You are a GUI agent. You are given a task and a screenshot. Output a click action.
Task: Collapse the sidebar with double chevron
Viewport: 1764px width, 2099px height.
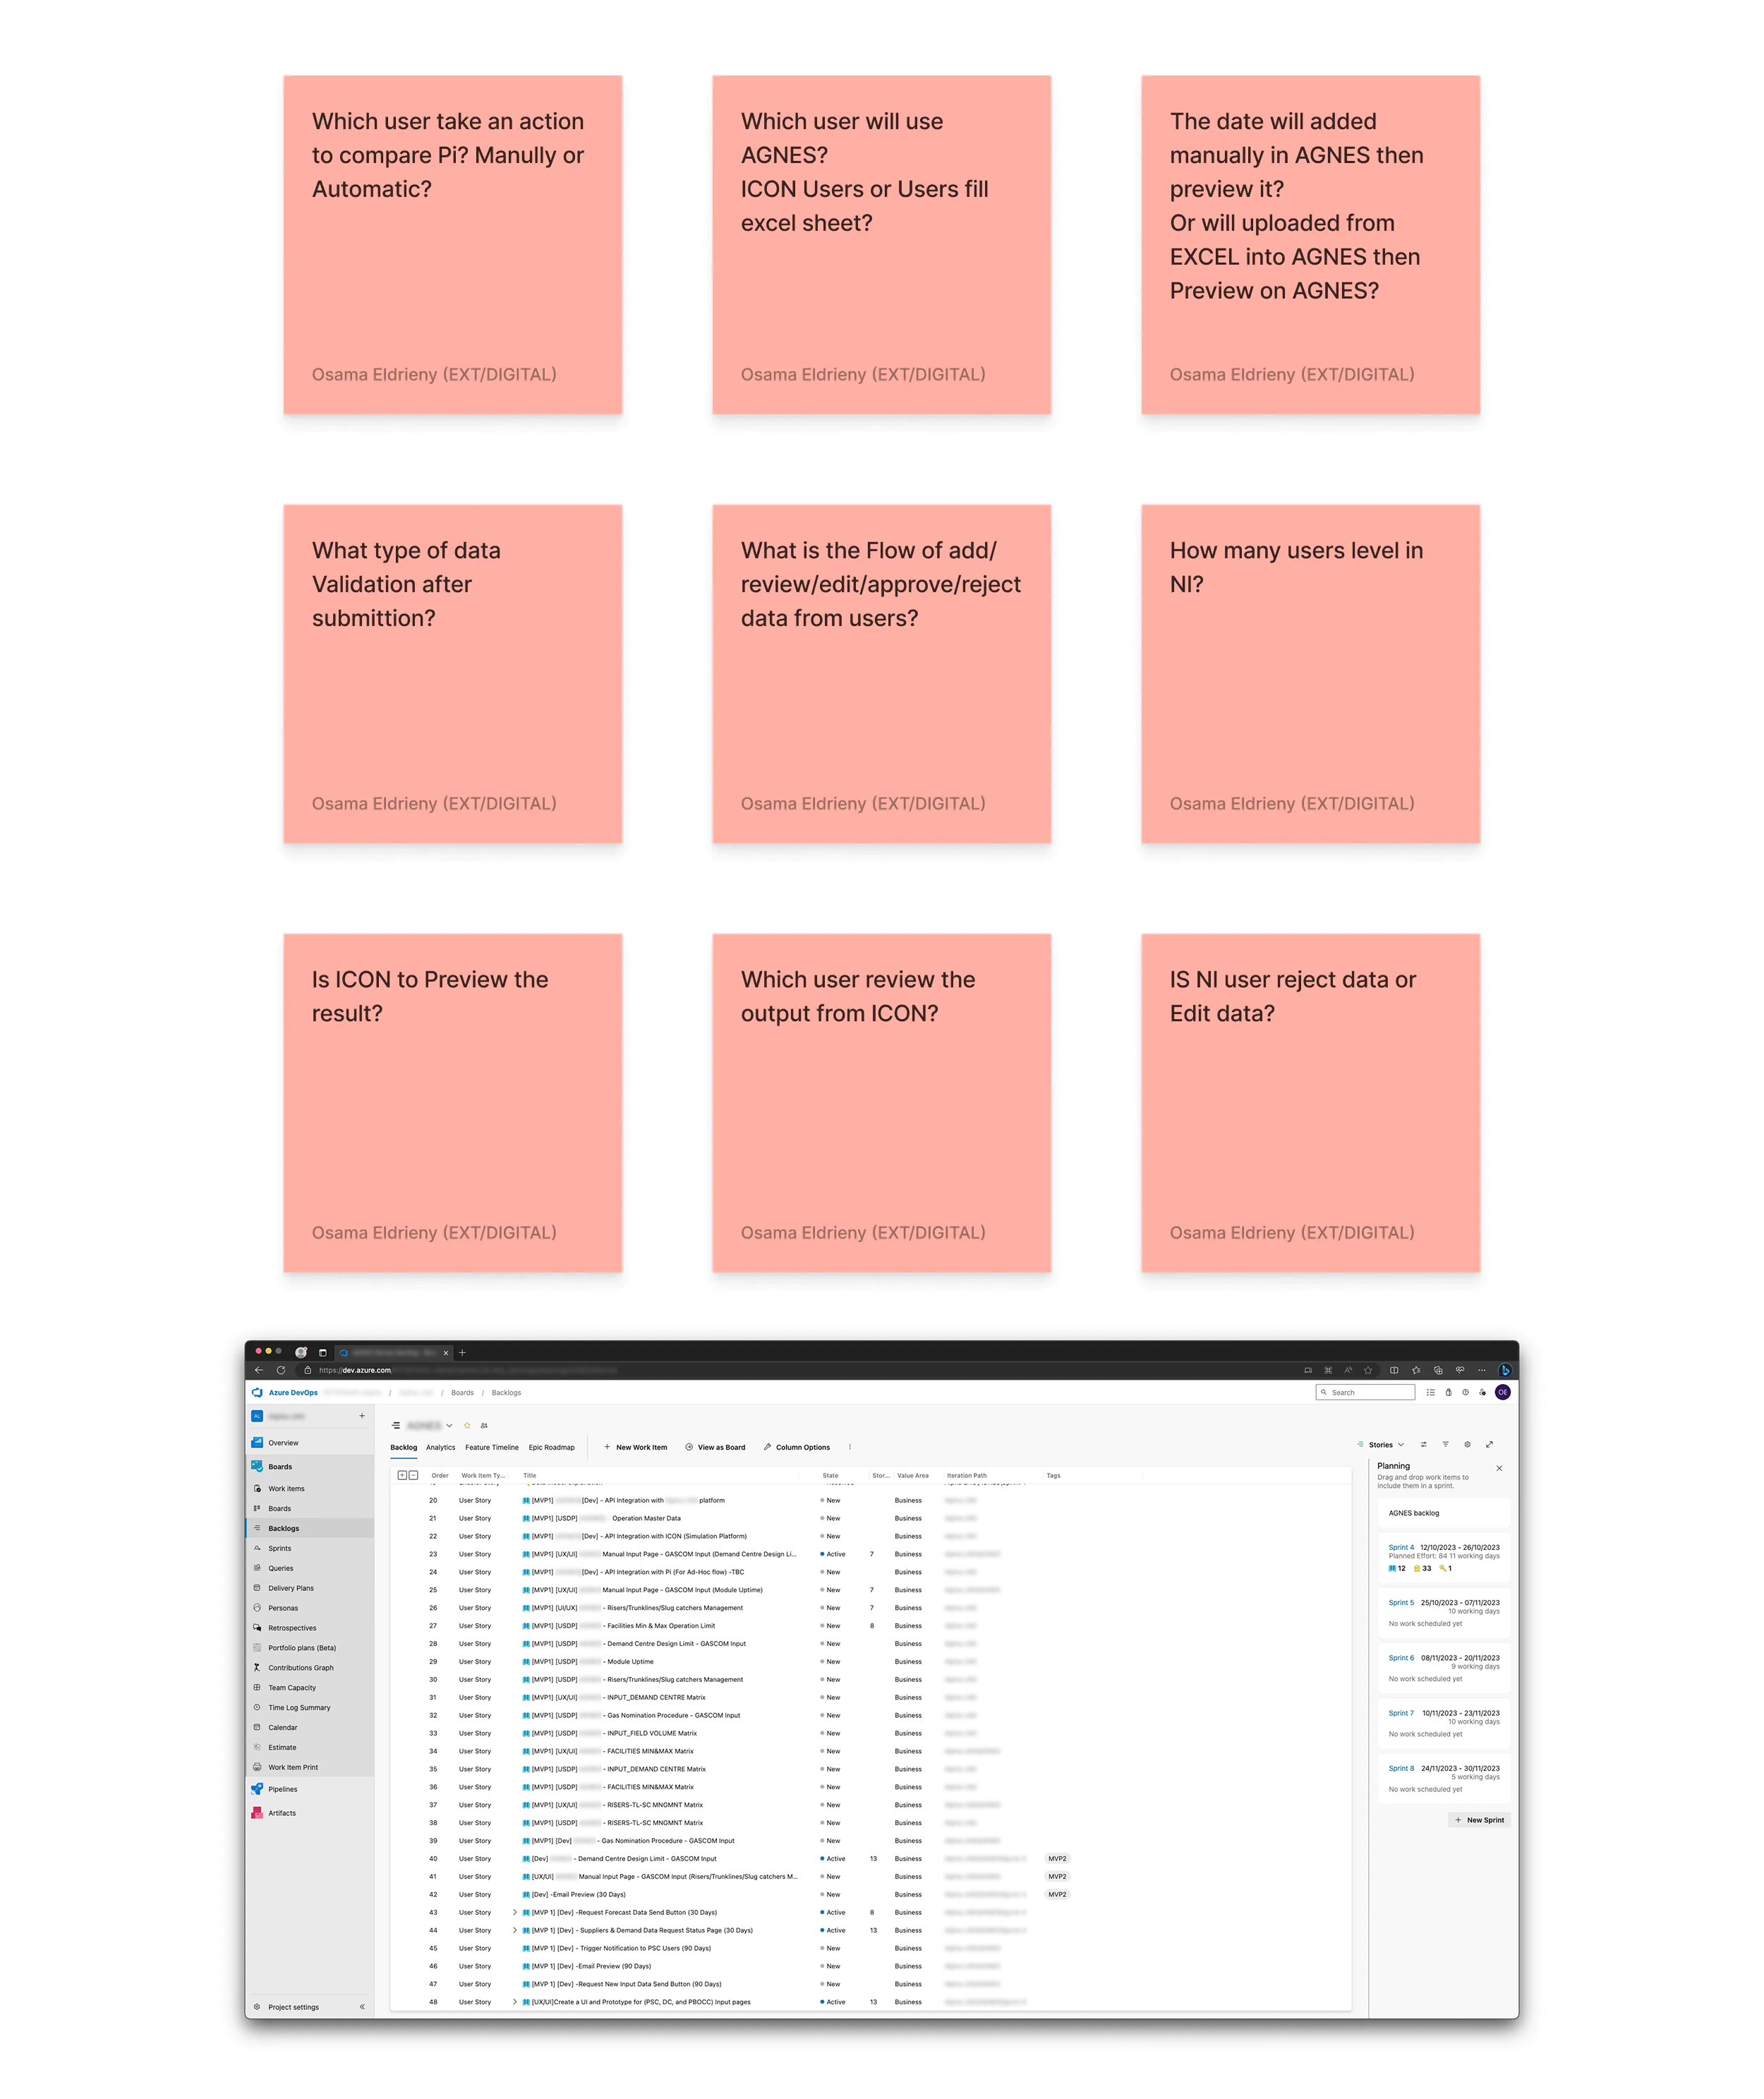(362, 2008)
